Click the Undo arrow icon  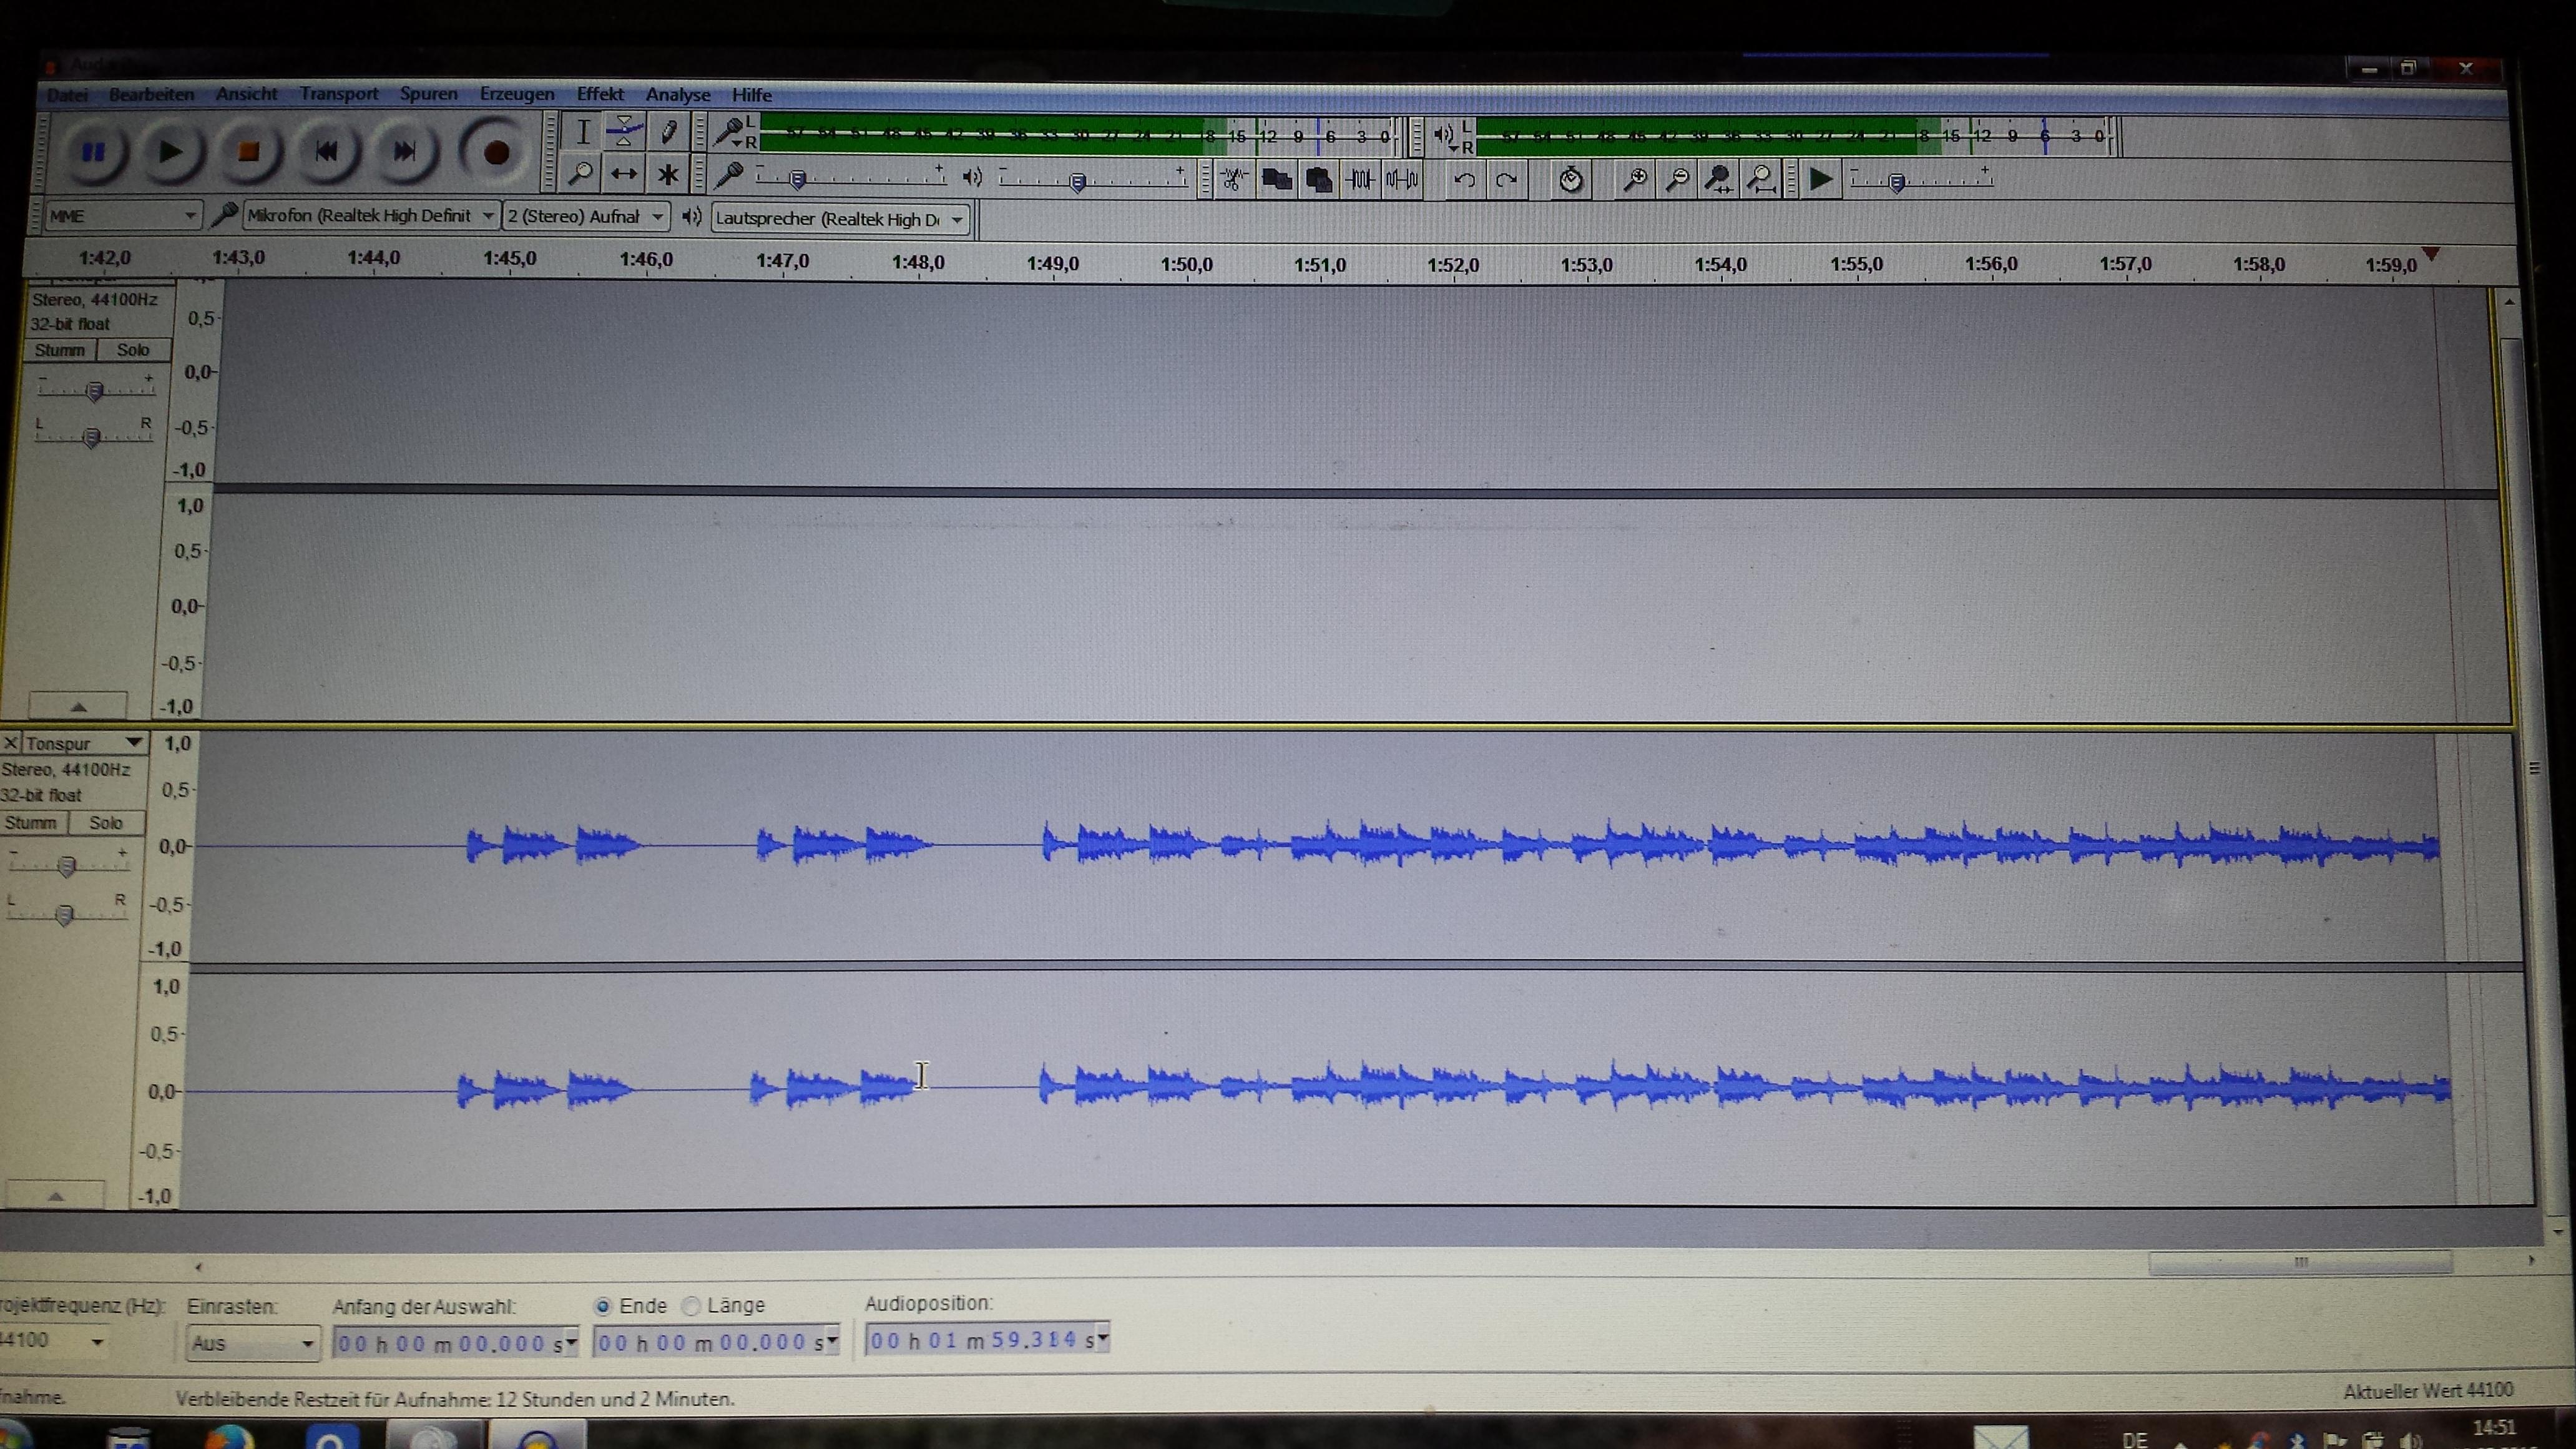1464,180
